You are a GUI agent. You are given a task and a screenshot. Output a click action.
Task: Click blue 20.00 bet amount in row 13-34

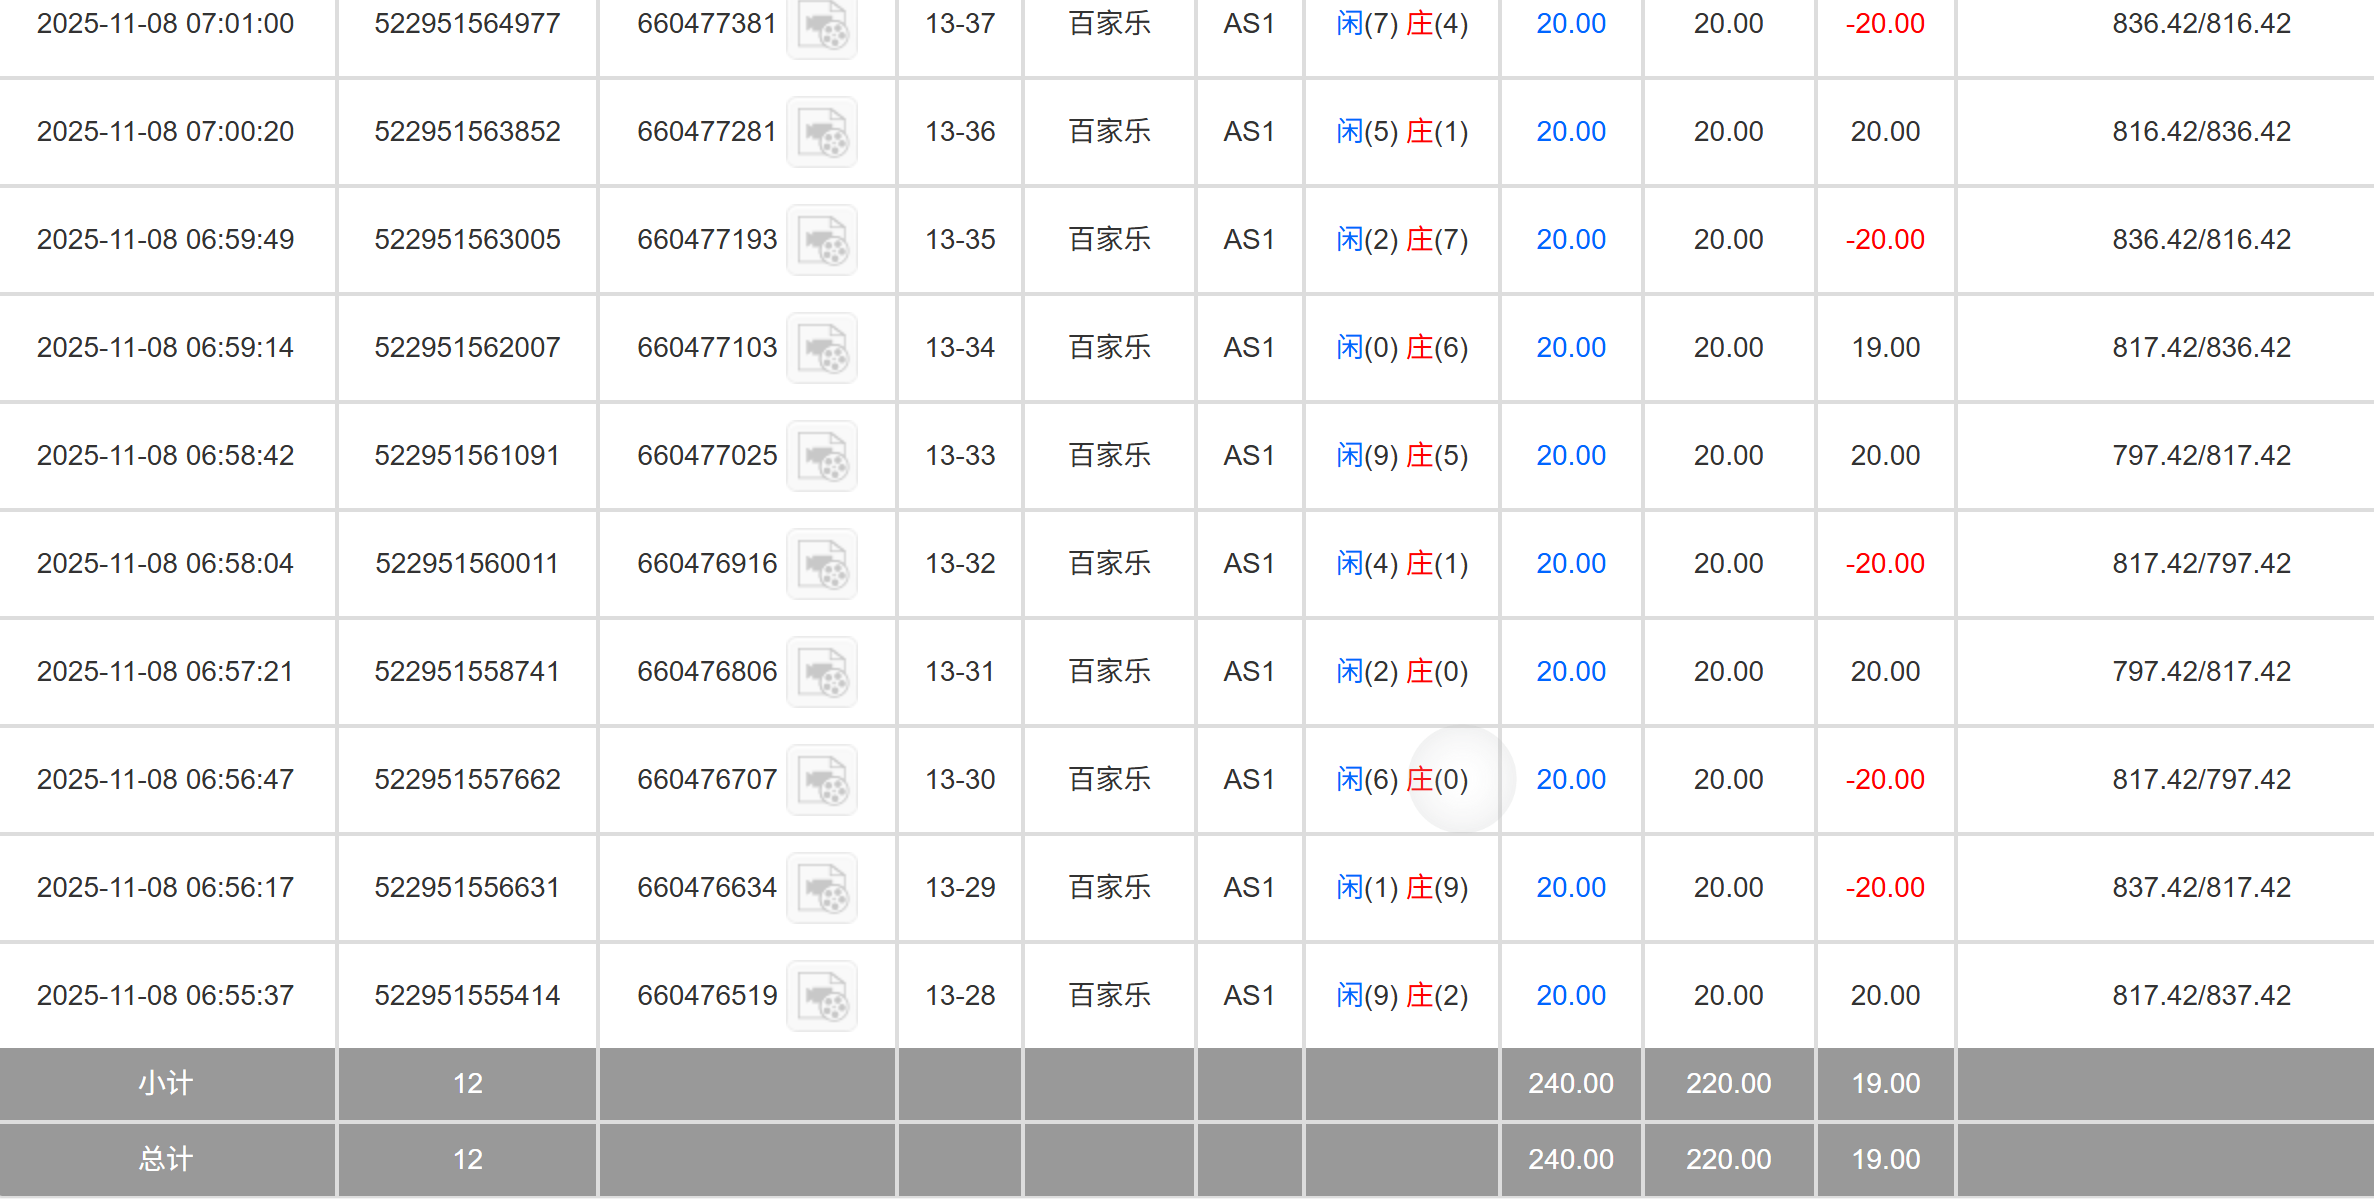(x=1570, y=348)
